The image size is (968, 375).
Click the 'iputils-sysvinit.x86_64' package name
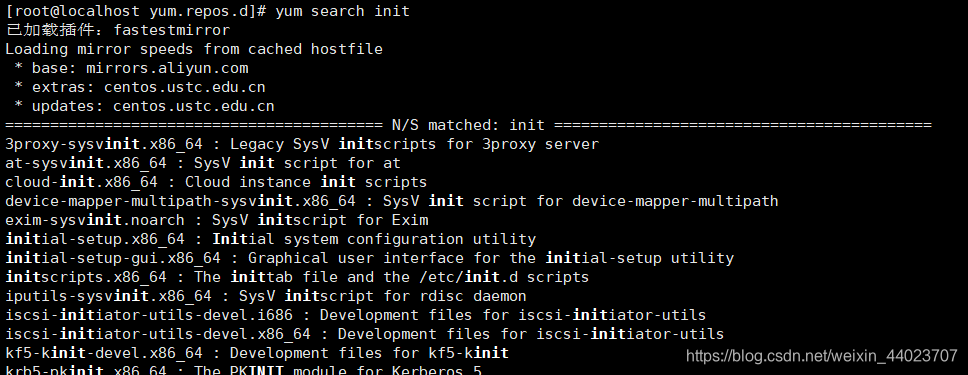(109, 296)
